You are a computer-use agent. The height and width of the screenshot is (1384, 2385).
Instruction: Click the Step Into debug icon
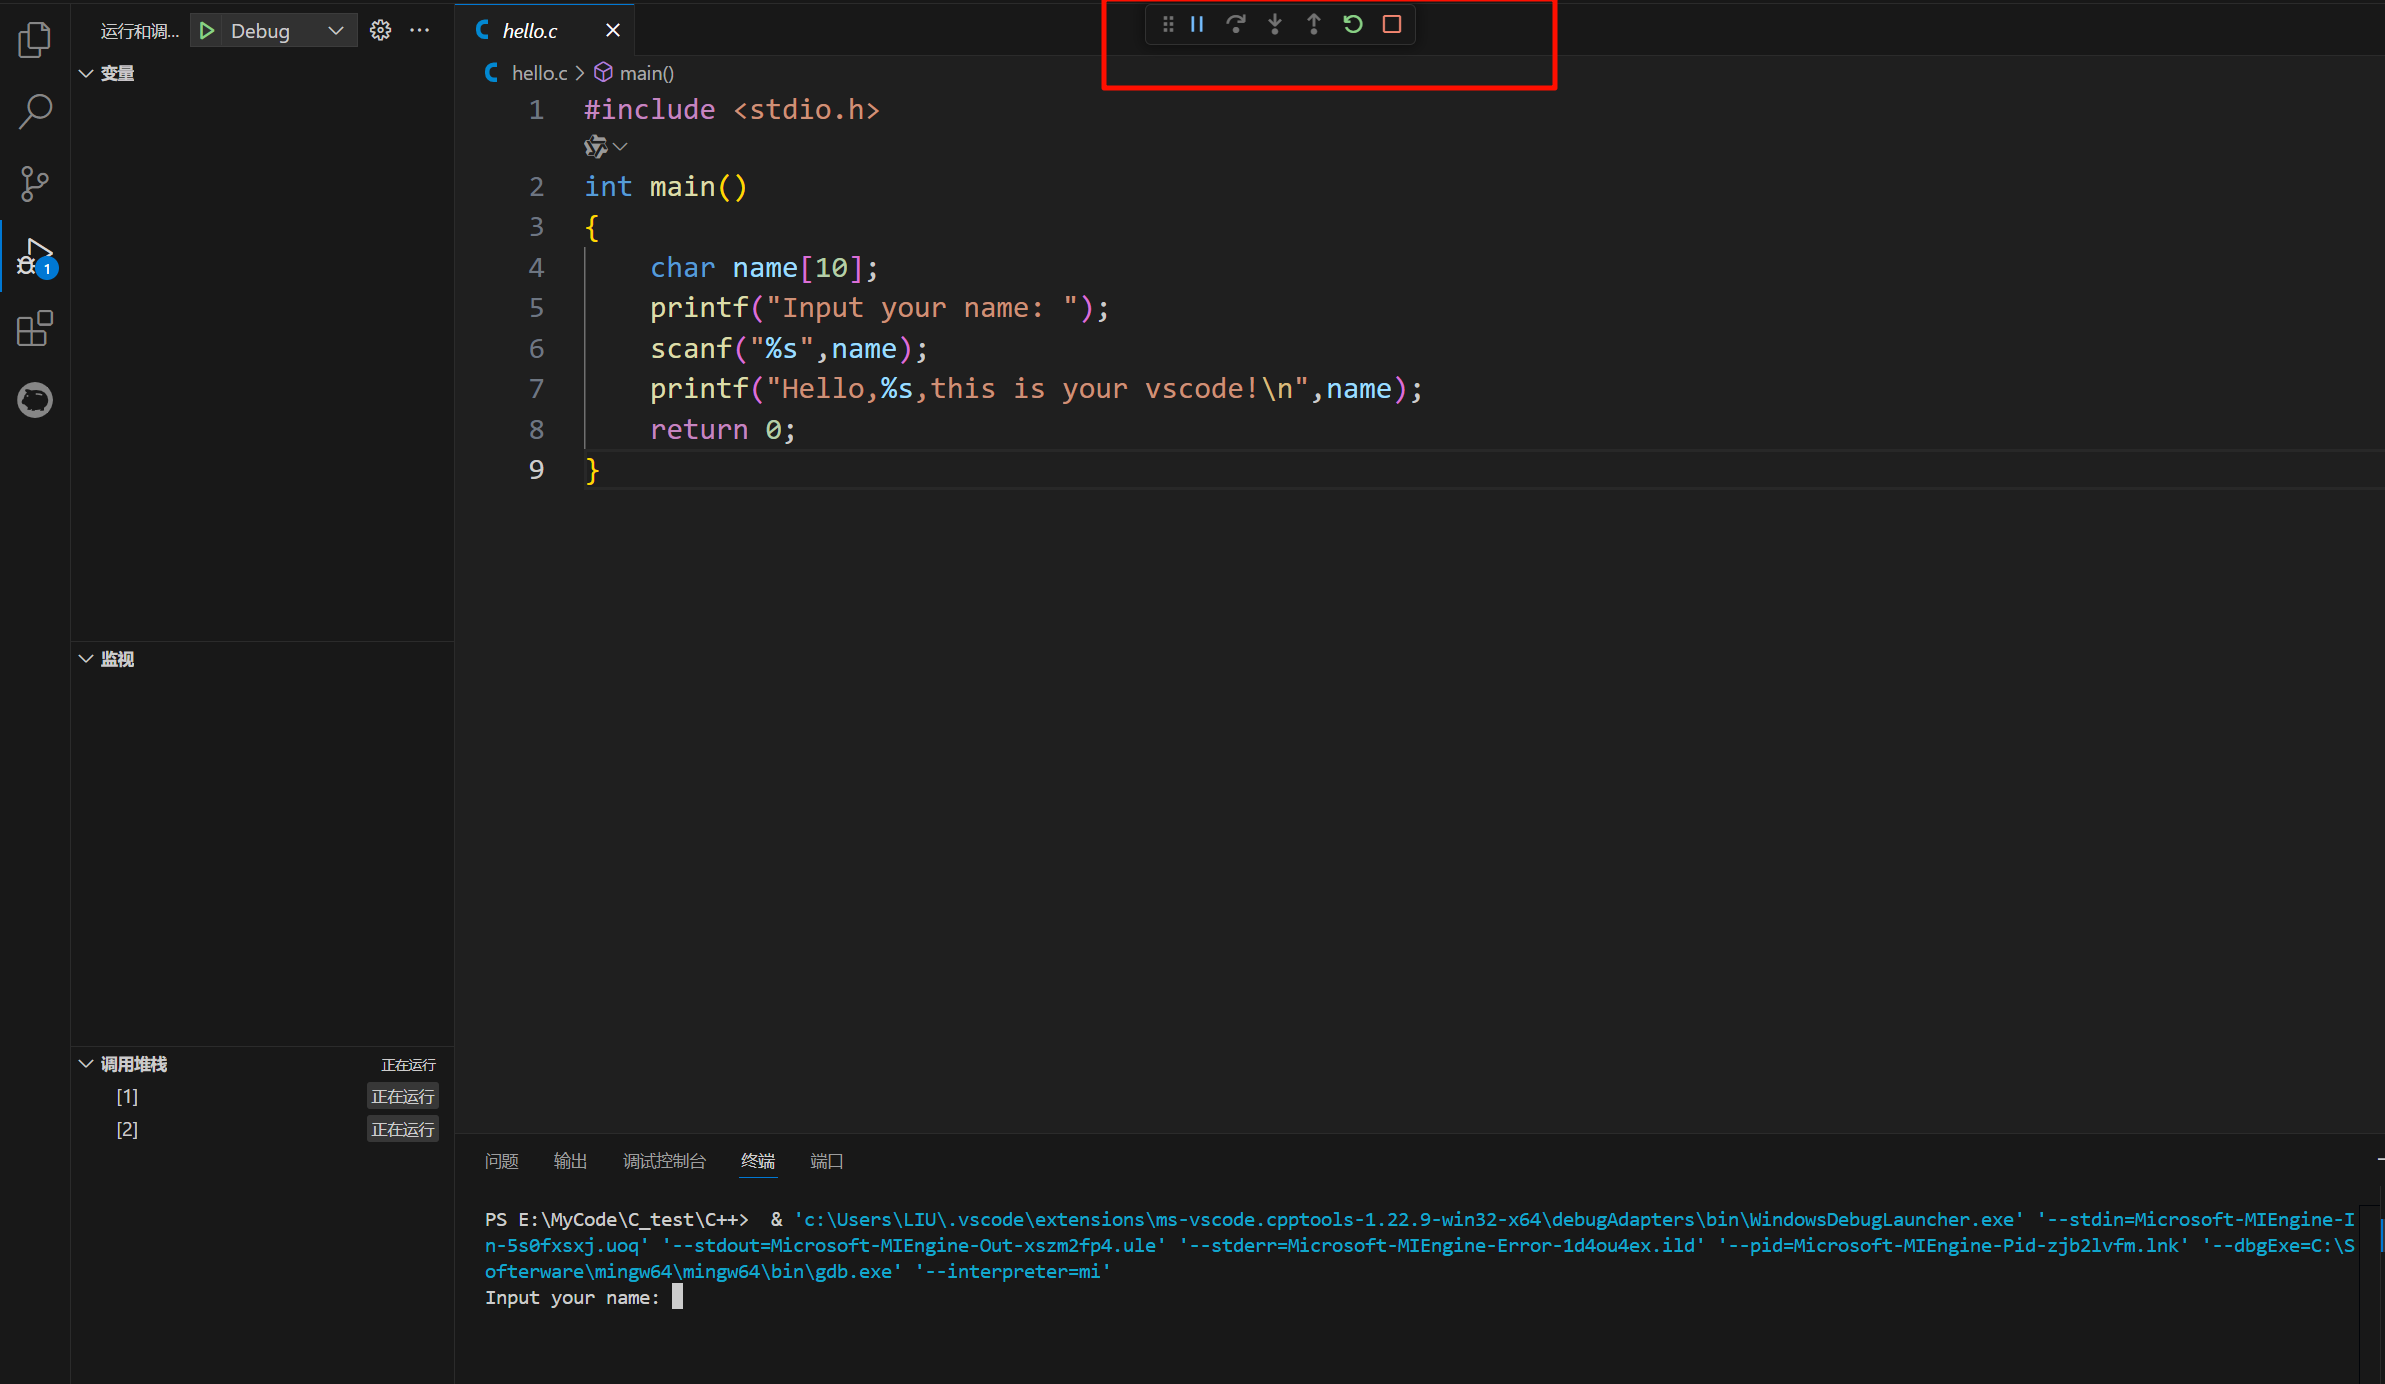point(1275,24)
